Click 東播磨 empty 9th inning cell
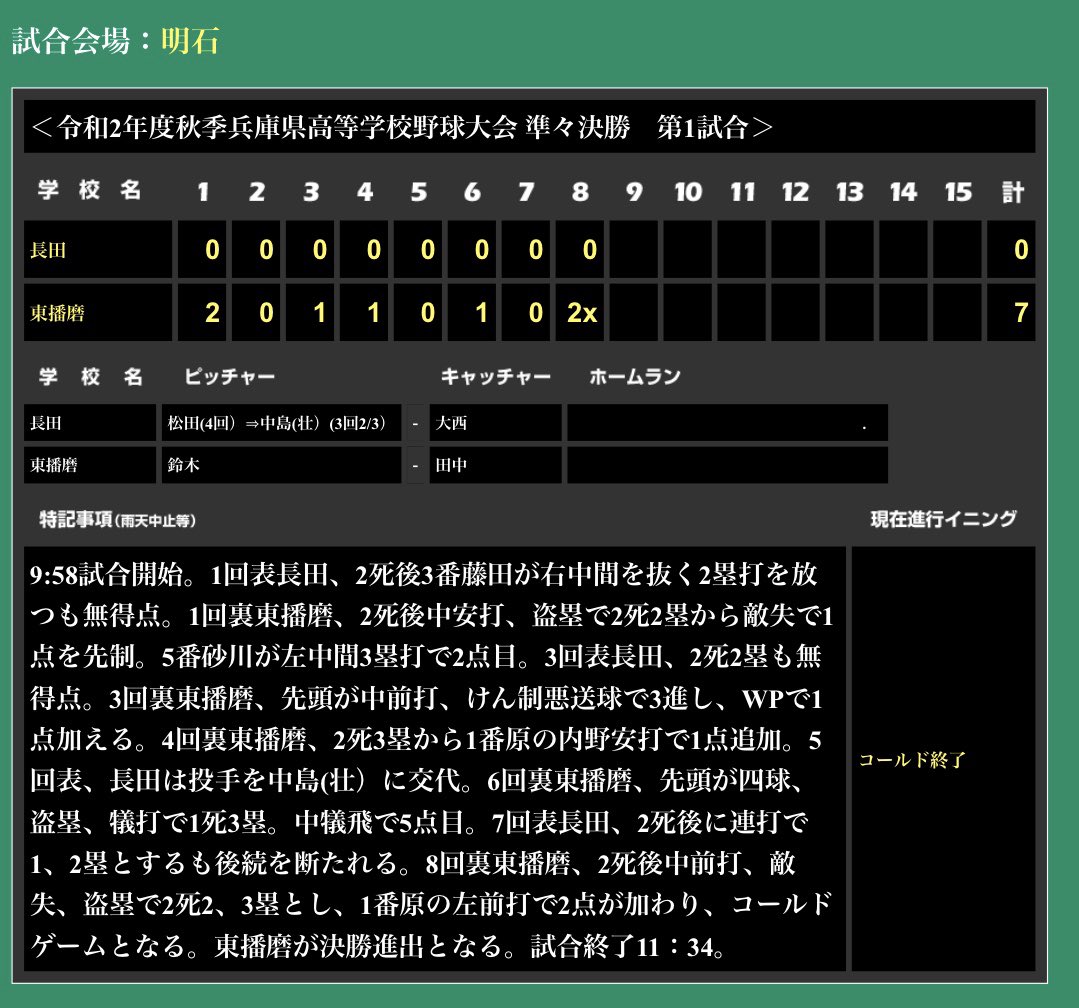This screenshot has width=1079, height=1008. 634,312
